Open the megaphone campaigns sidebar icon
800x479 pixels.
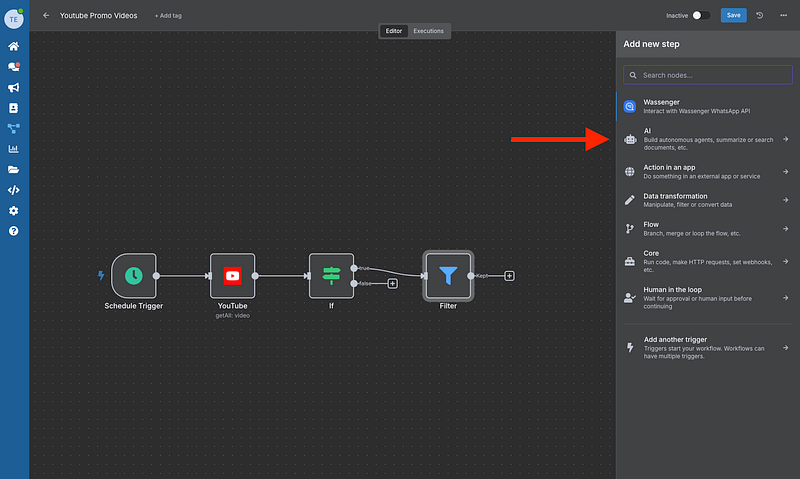pos(14,87)
